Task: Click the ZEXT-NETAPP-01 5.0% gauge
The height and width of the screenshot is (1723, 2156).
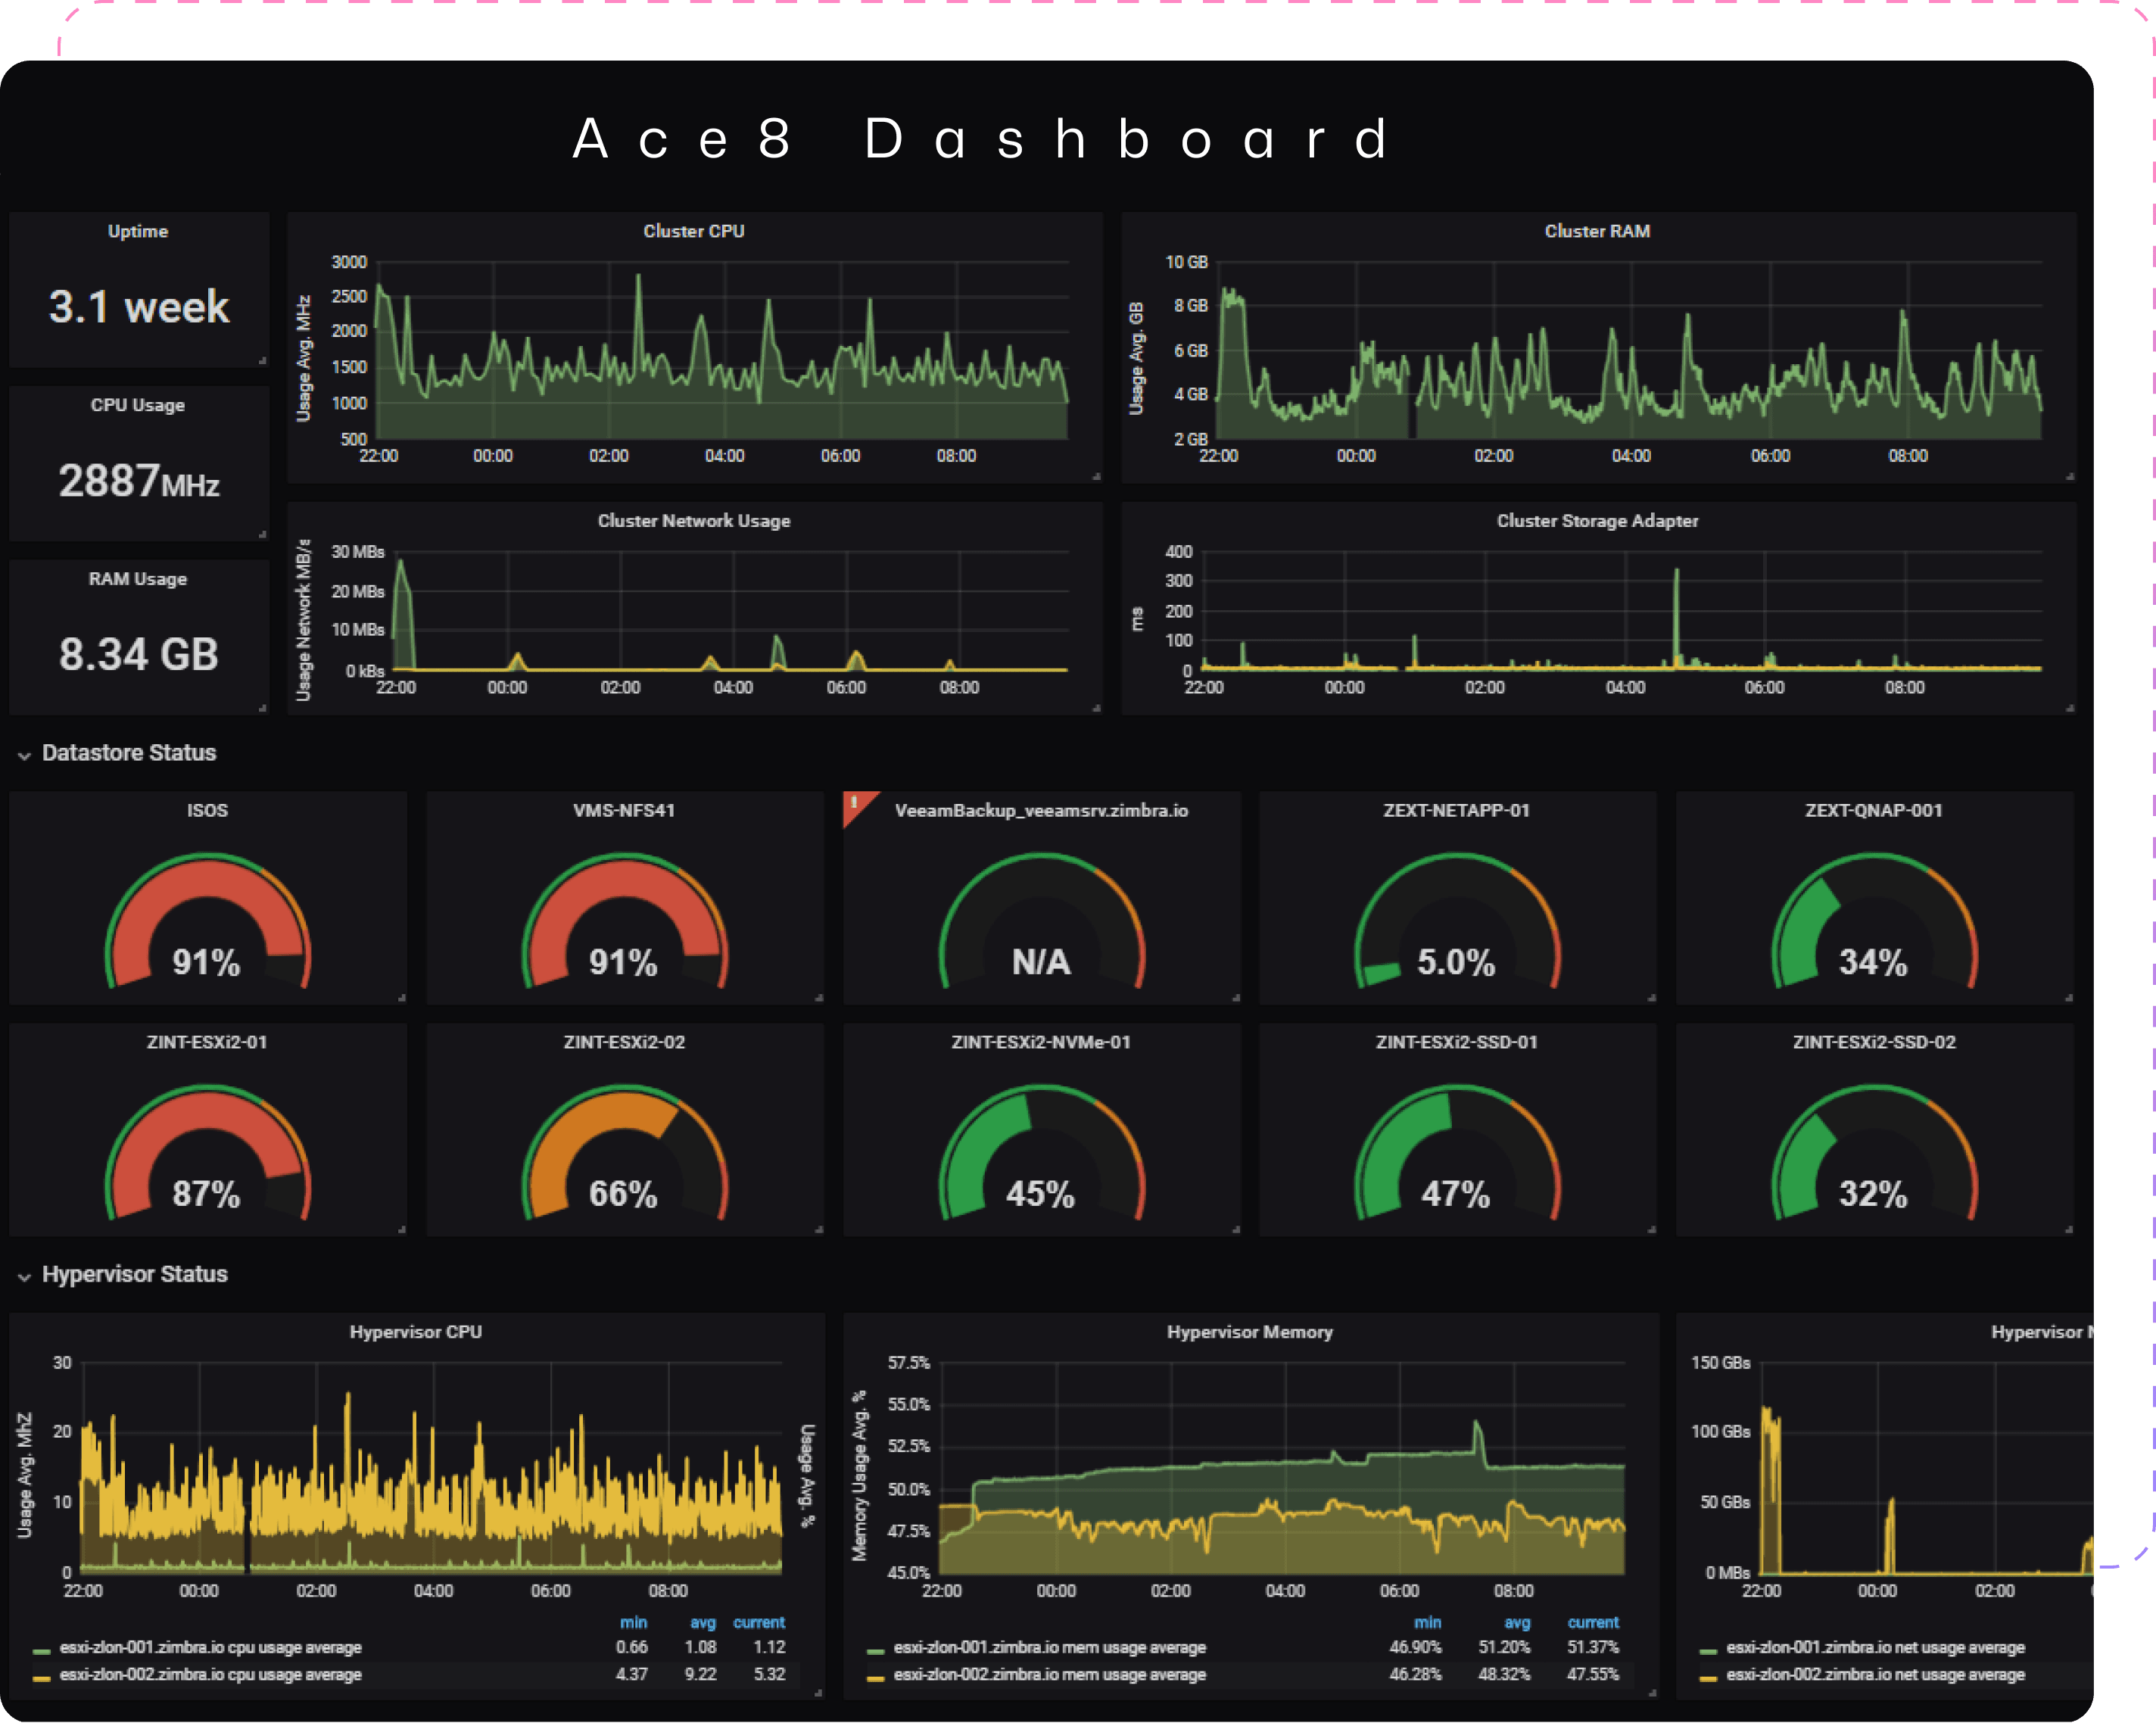Action: point(1457,921)
